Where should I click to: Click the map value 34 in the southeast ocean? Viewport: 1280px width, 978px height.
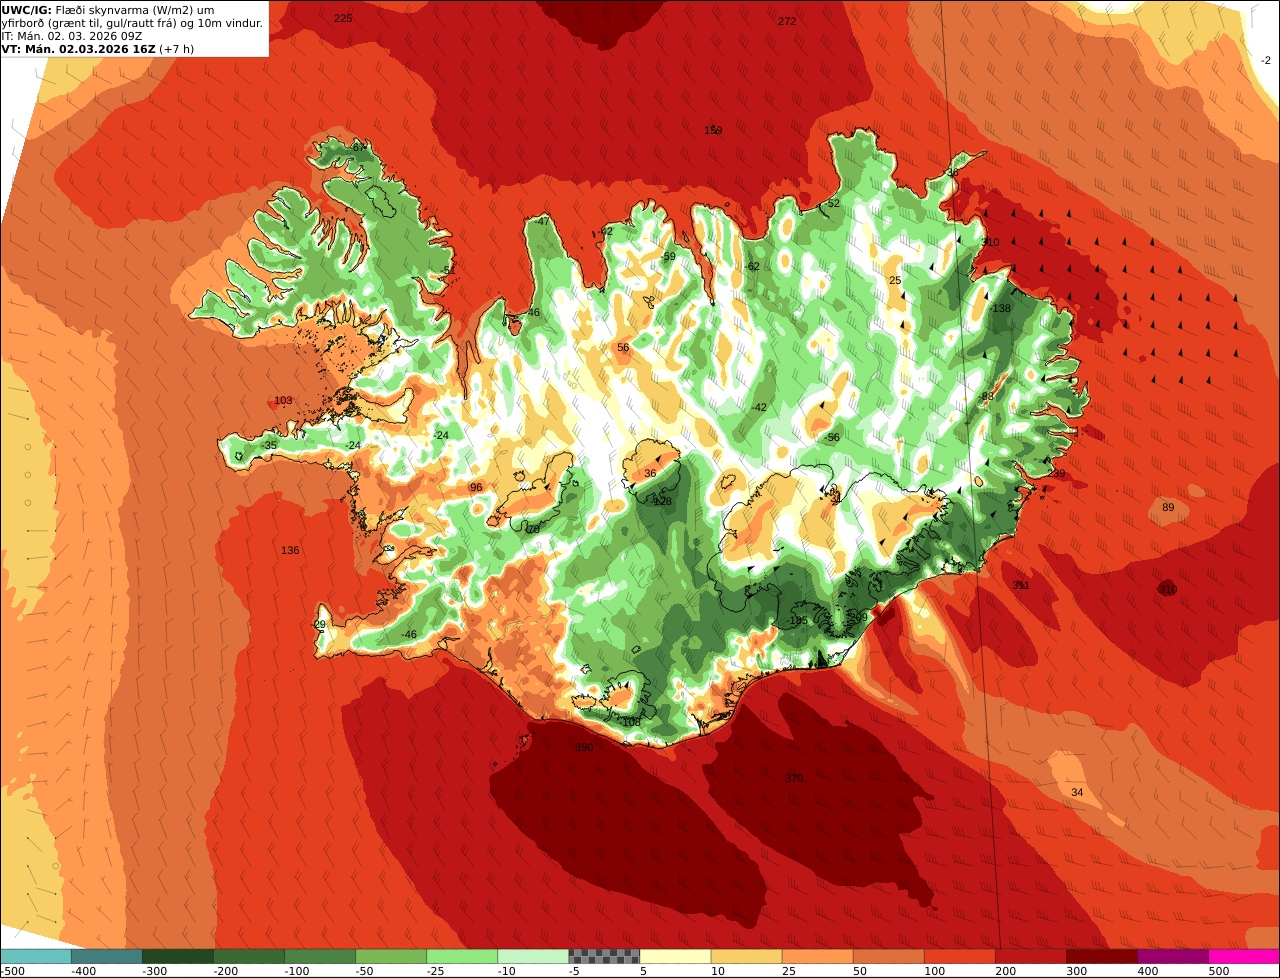pyautogui.click(x=1077, y=792)
